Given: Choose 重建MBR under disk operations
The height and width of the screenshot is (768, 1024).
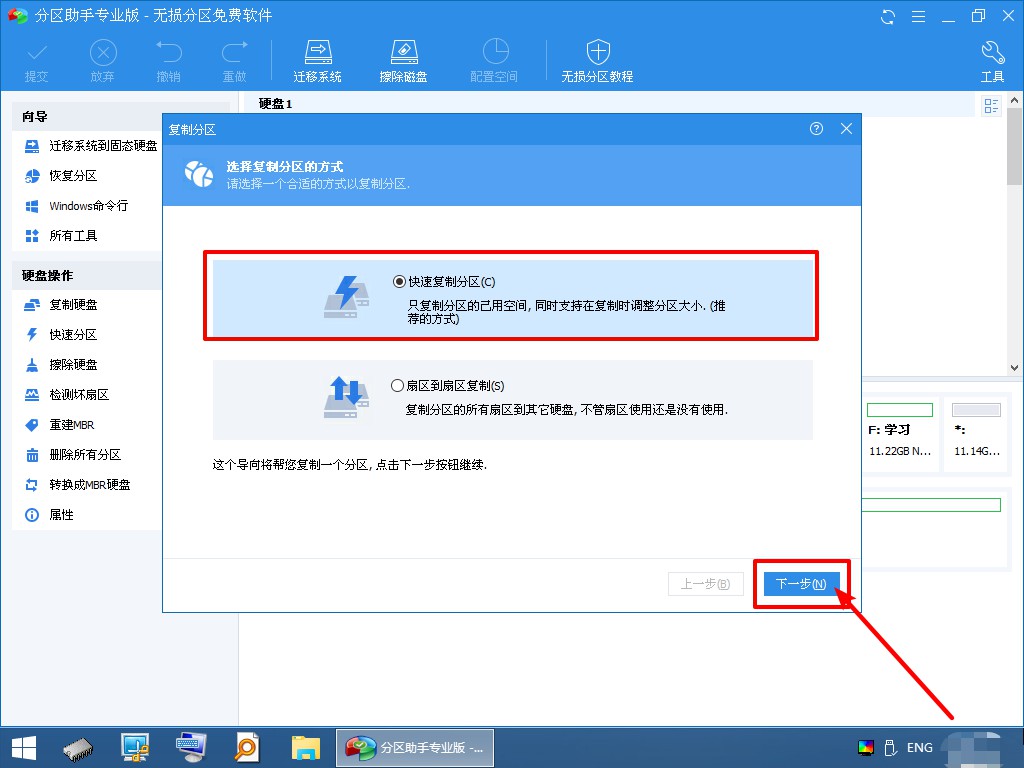Looking at the screenshot, I should pyautogui.click(x=59, y=425).
